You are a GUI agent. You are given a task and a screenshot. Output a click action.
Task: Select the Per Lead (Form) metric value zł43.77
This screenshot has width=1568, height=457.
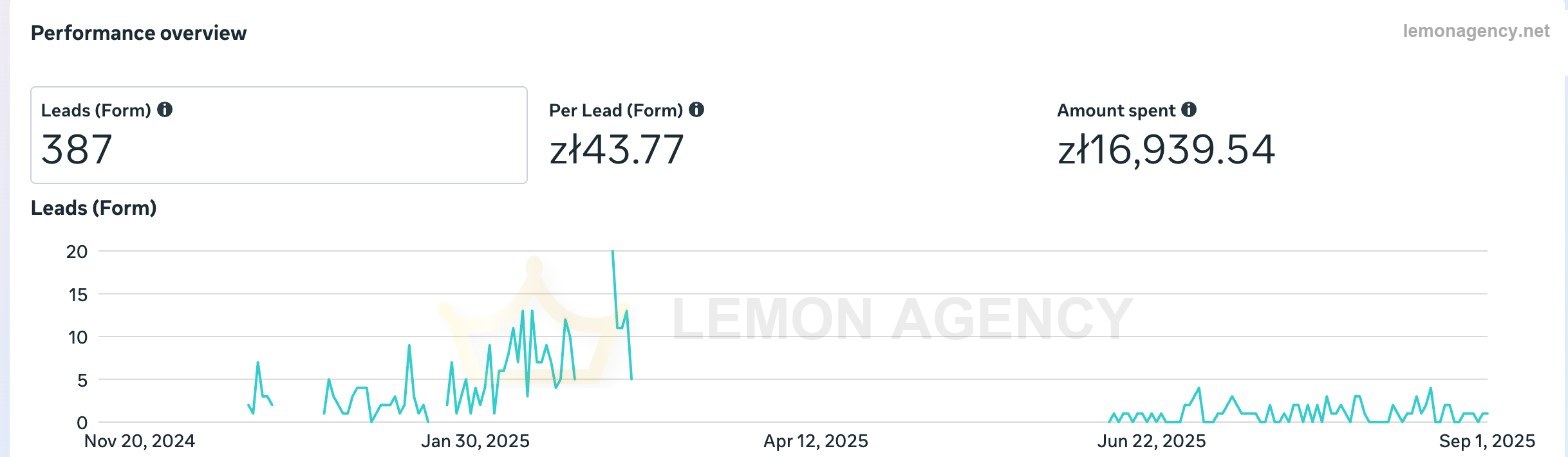click(x=617, y=151)
